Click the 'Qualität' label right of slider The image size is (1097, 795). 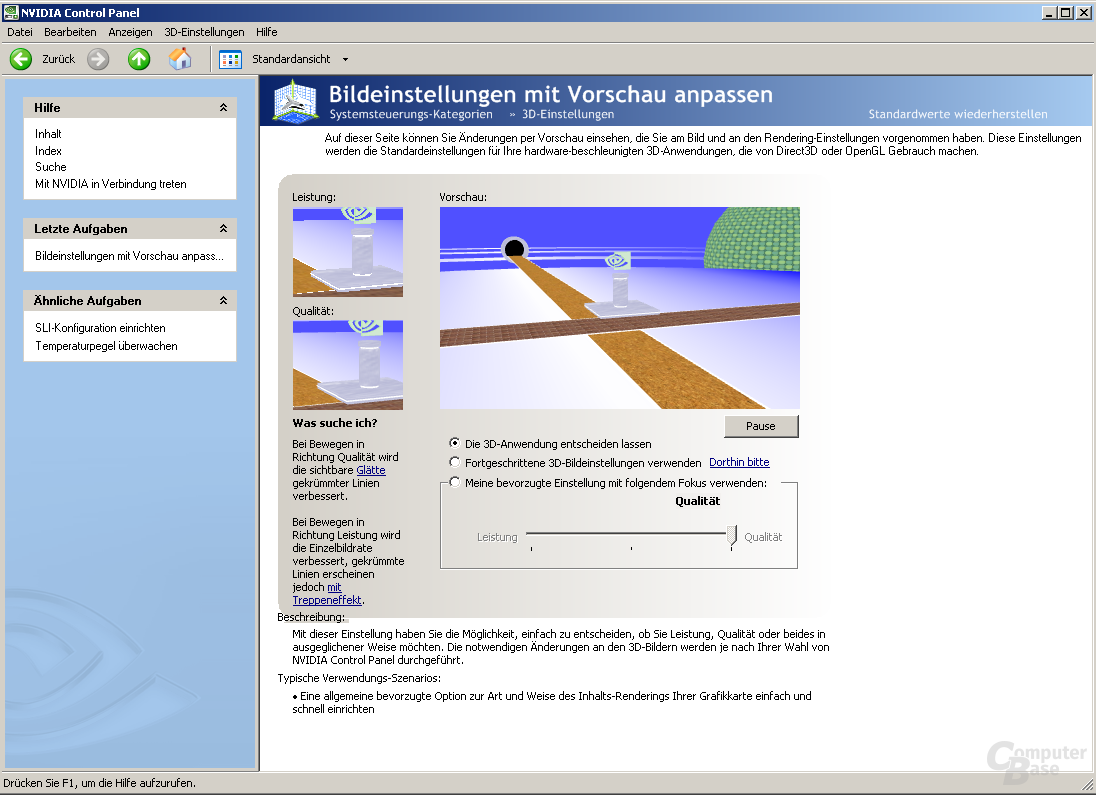tap(763, 537)
